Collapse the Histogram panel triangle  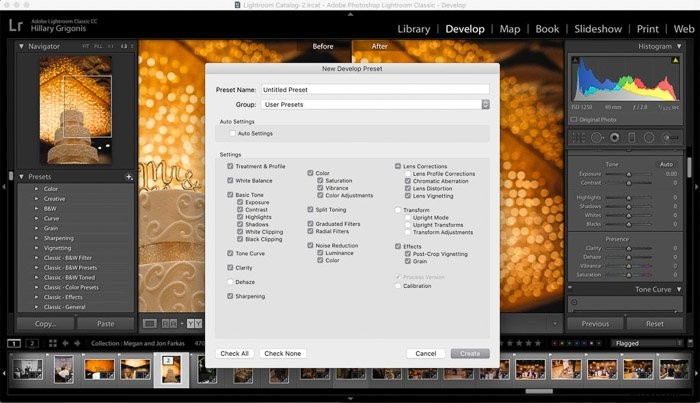(x=679, y=46)
